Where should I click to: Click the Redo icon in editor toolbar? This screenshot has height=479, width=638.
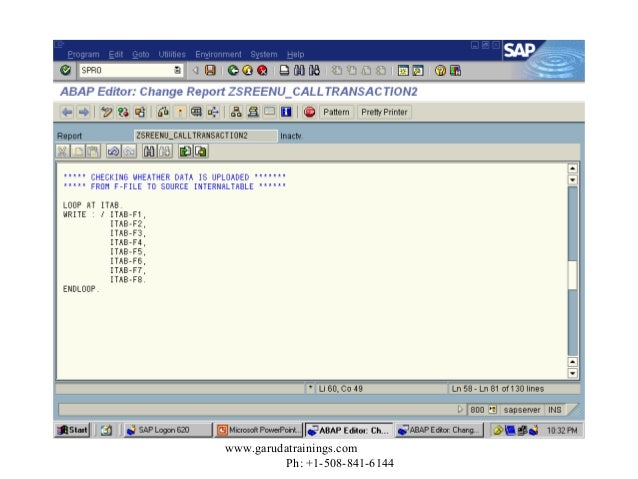[x=129, y=151]
